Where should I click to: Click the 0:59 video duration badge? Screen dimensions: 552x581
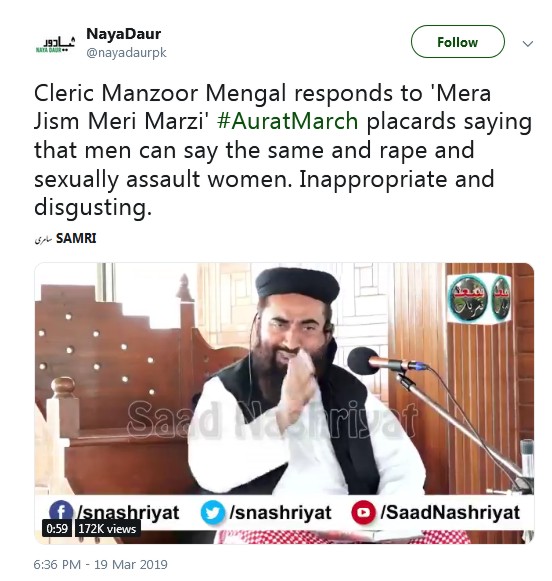(x=57, y=528)
